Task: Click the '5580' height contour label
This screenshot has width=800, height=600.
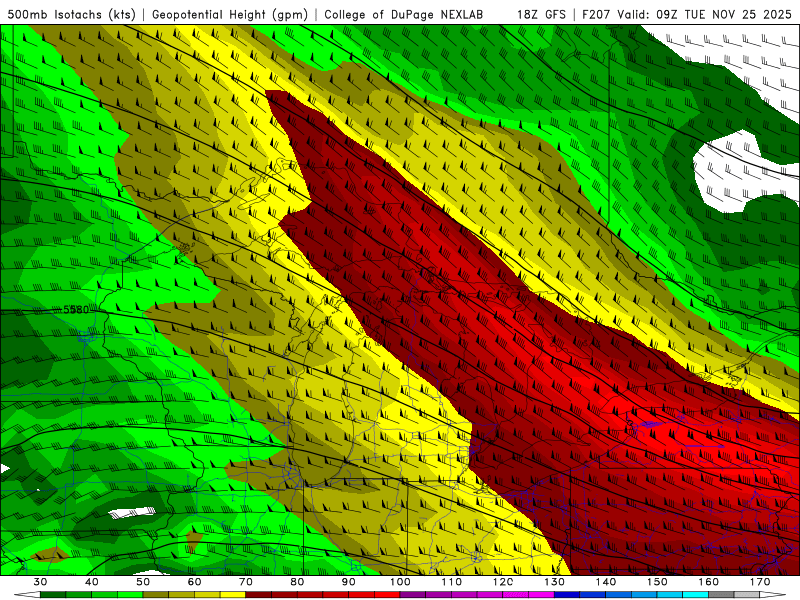Action: (76, 310)
